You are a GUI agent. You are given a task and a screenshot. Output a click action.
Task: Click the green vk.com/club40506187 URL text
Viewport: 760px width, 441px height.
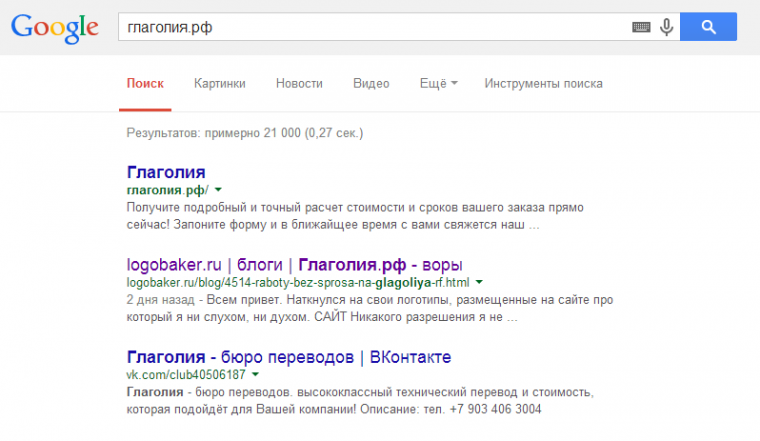tap(186, 375)
